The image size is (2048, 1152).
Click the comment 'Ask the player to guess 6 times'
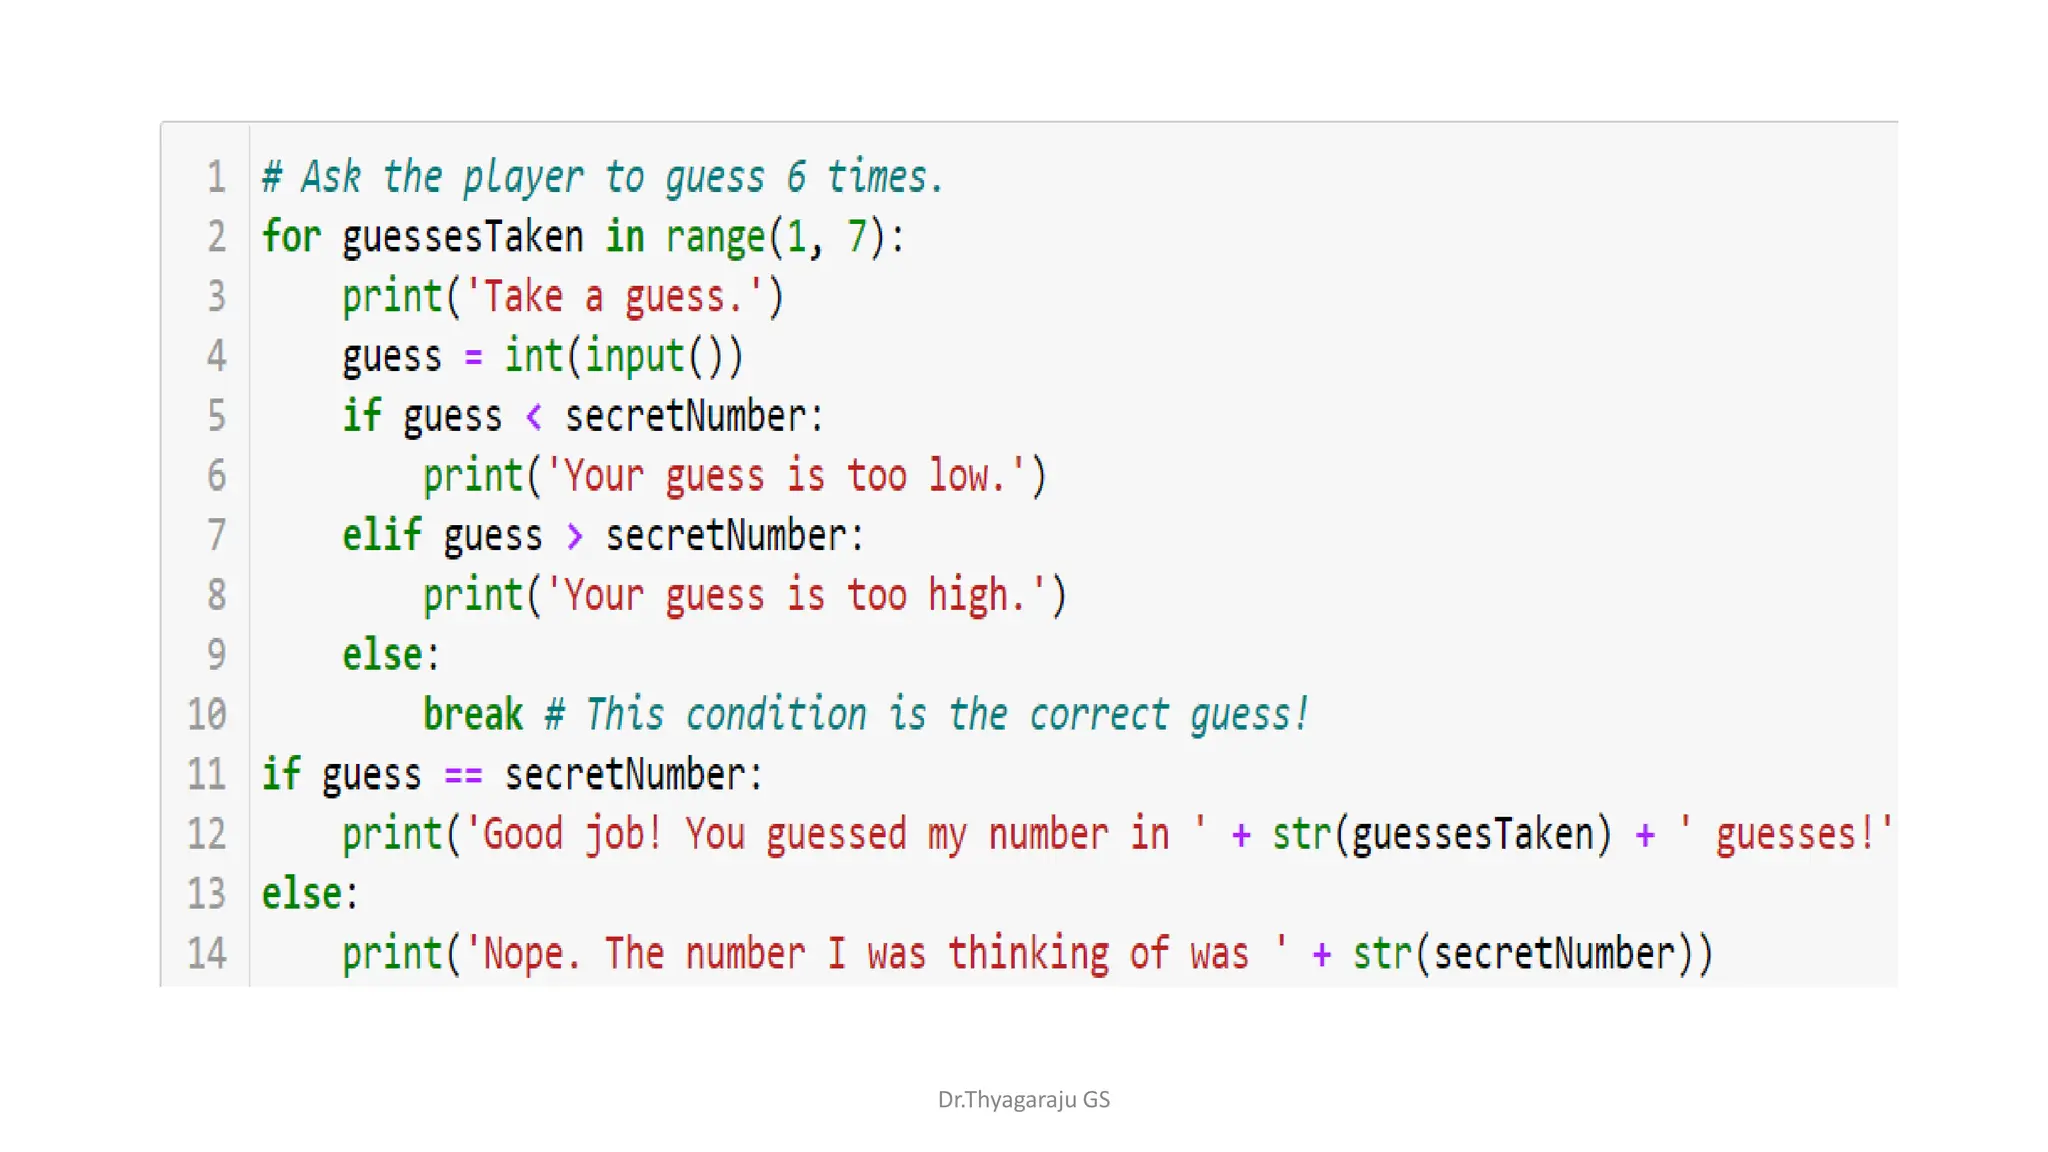click(x=604, y=178)
